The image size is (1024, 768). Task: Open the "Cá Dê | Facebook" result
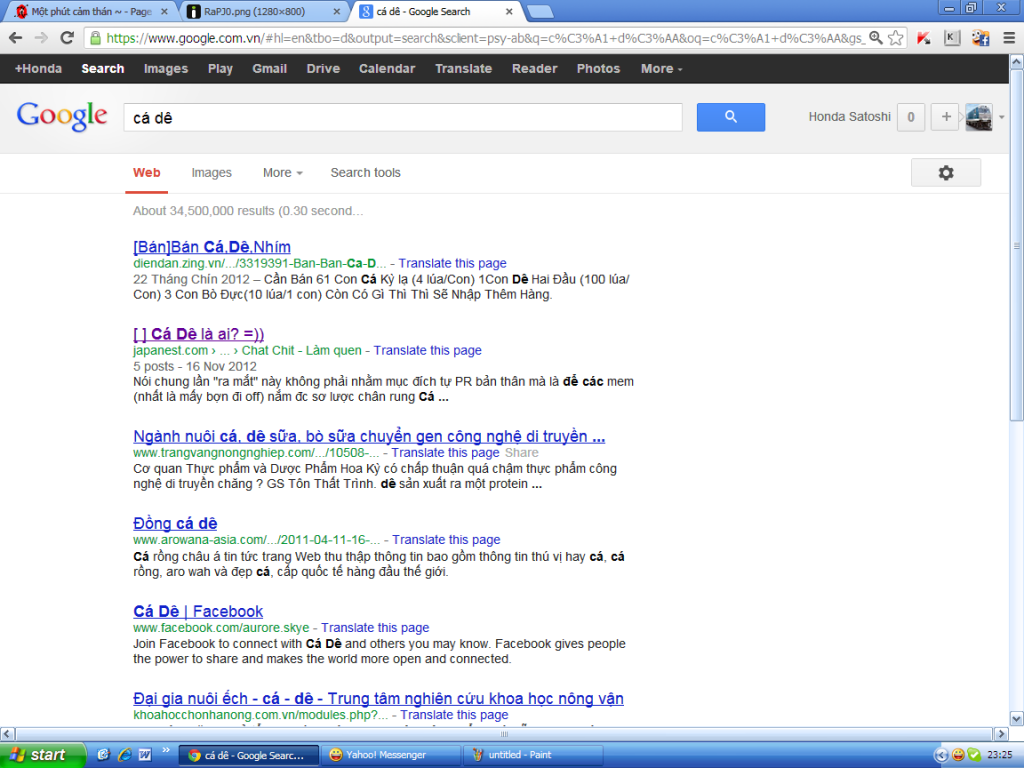pyautogui.click(x=198, y=611)
